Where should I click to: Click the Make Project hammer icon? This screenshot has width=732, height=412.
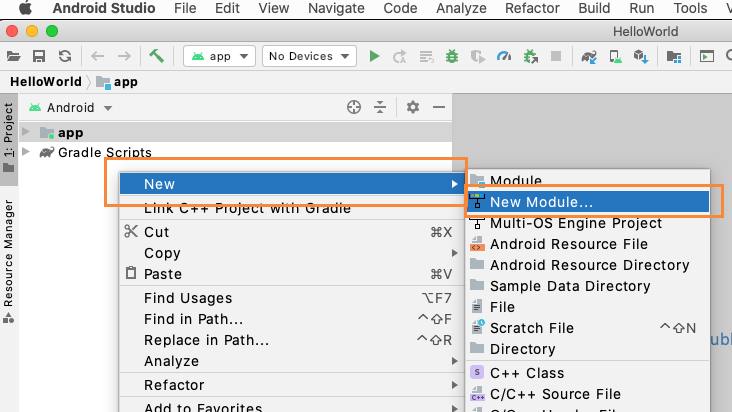156,56
